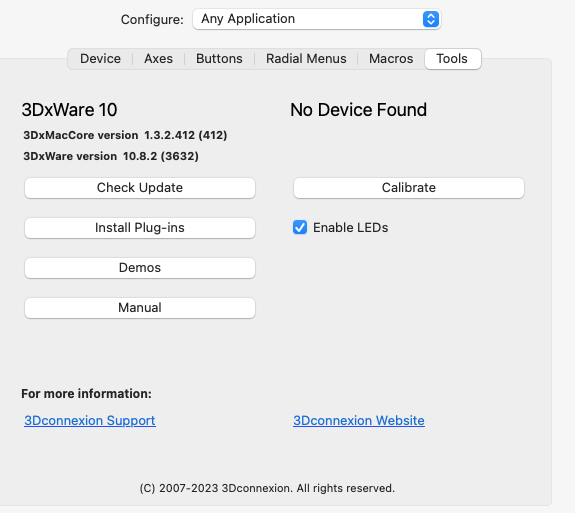Uncheck the Enable LEDs checkbox

(x=300, y=227)
